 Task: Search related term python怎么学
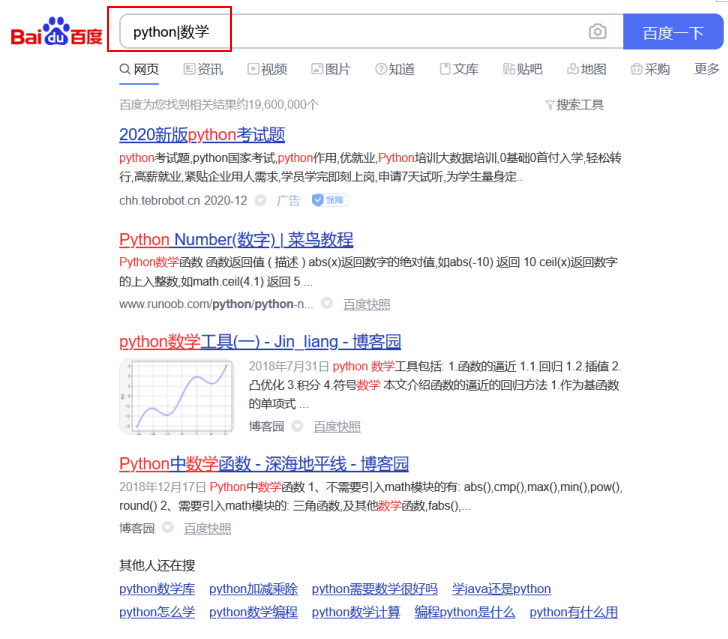coord(157,613)
